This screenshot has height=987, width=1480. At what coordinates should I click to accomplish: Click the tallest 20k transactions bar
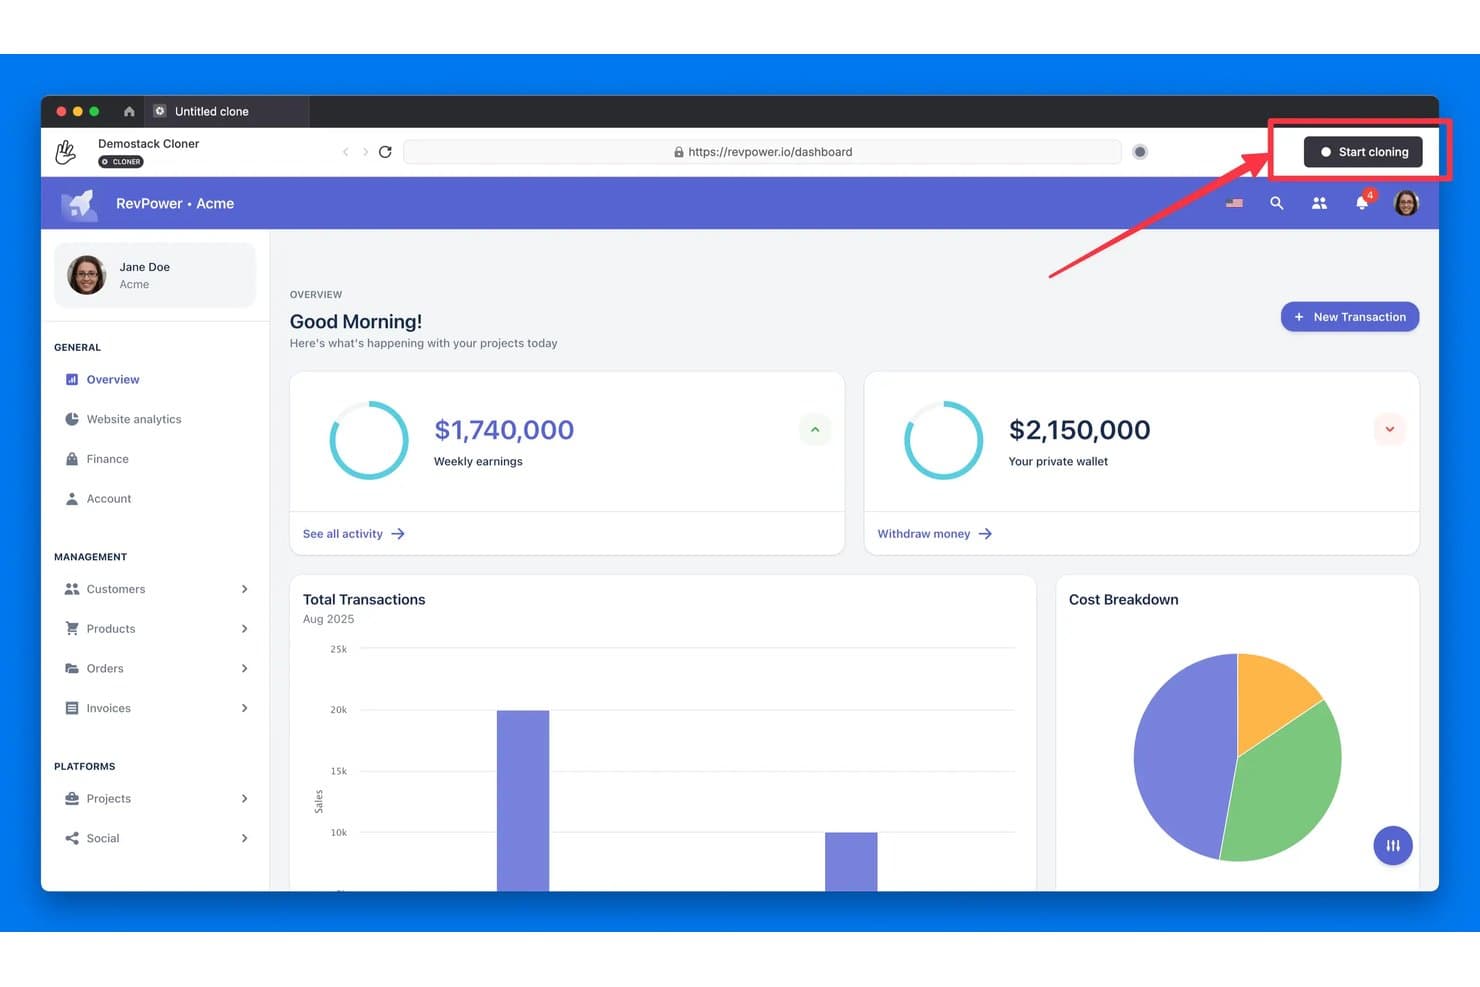coord(523,800)
